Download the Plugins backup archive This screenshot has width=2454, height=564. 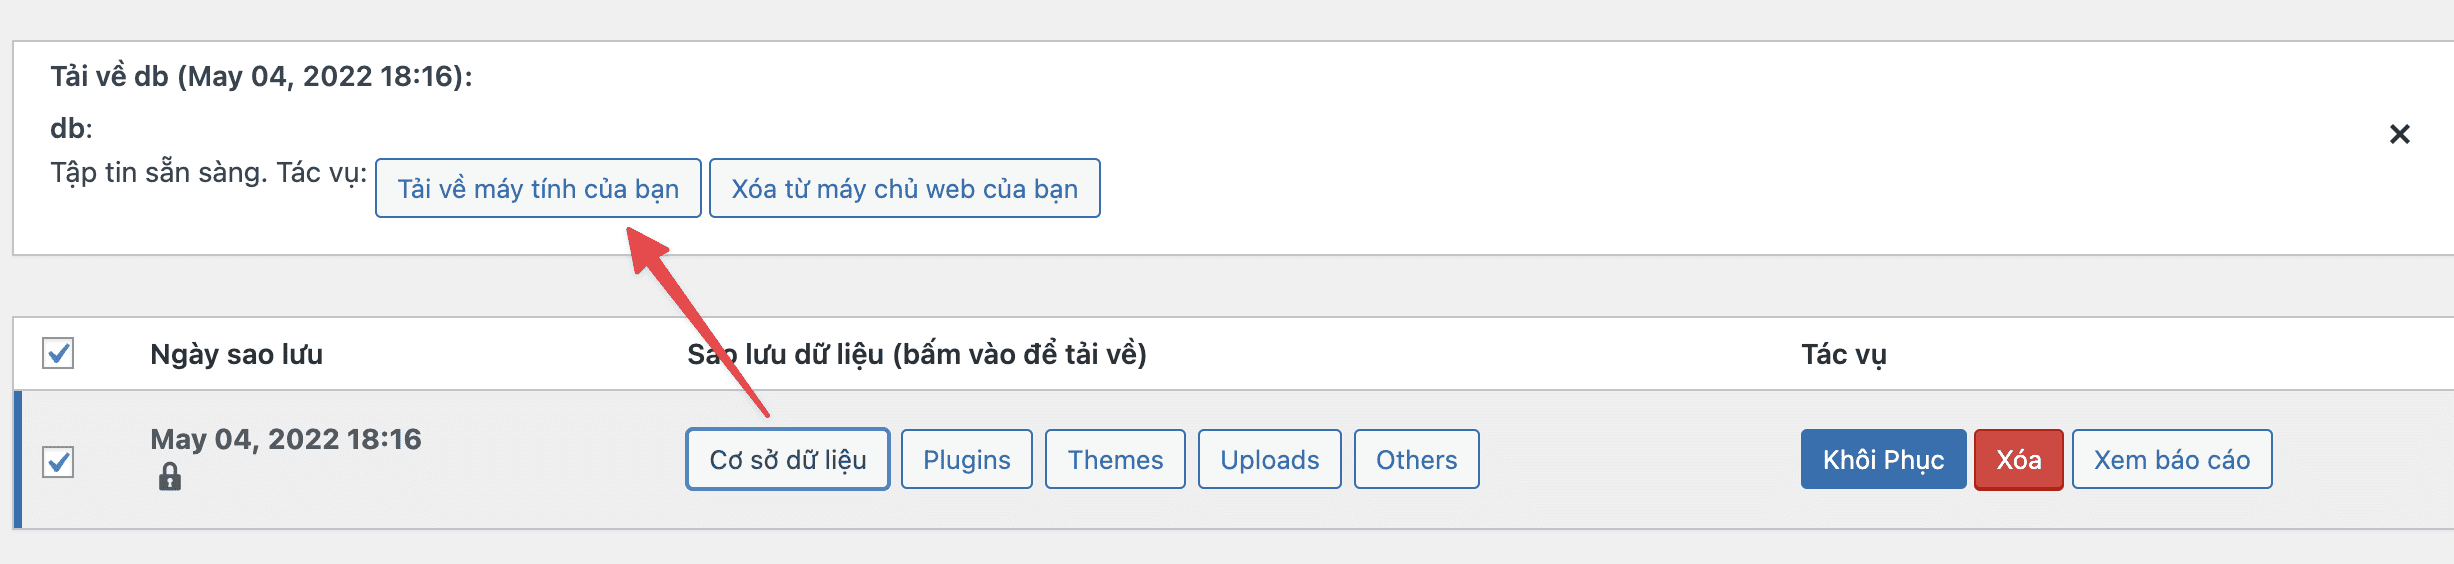966,460
